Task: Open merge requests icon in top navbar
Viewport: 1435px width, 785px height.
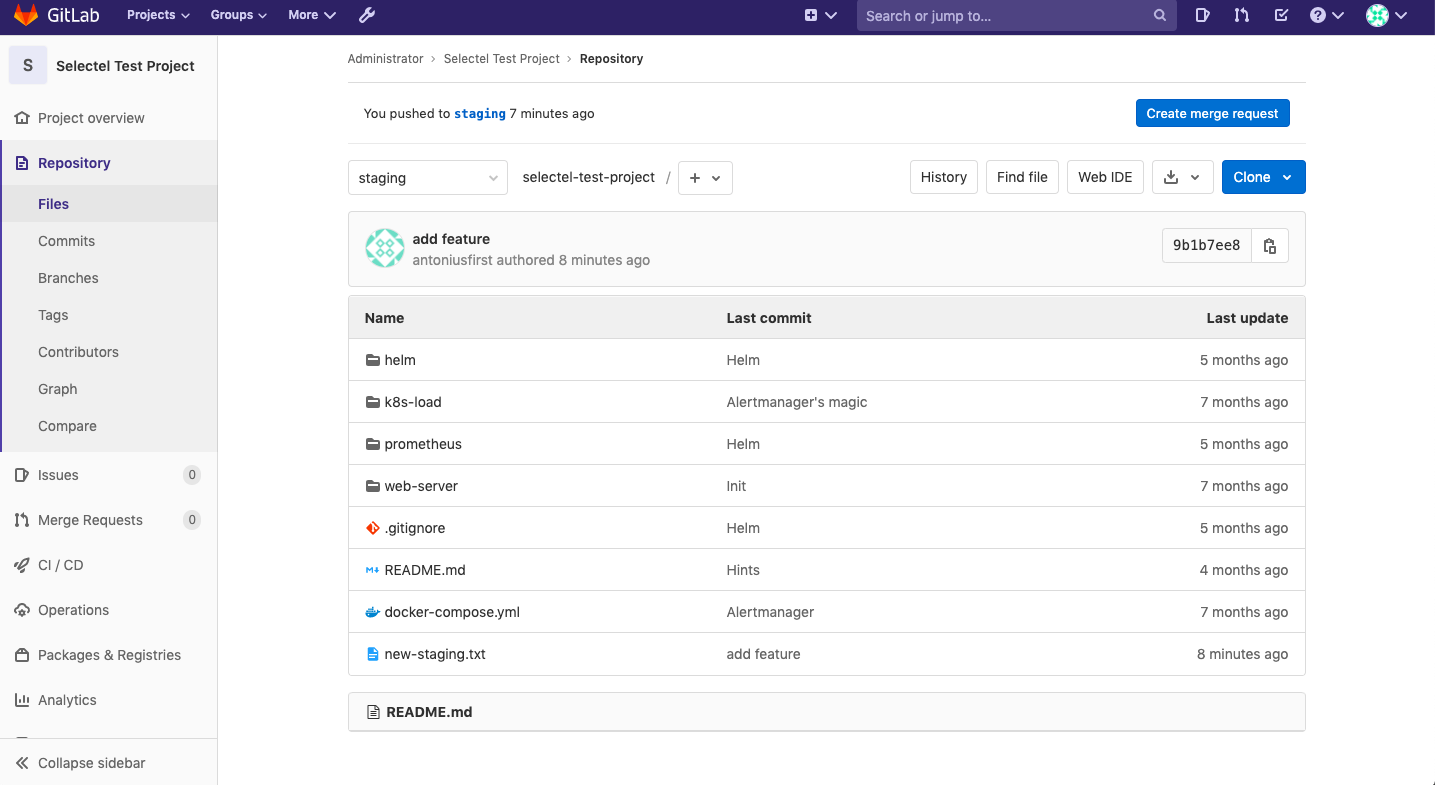Action: pos(1242,15)
